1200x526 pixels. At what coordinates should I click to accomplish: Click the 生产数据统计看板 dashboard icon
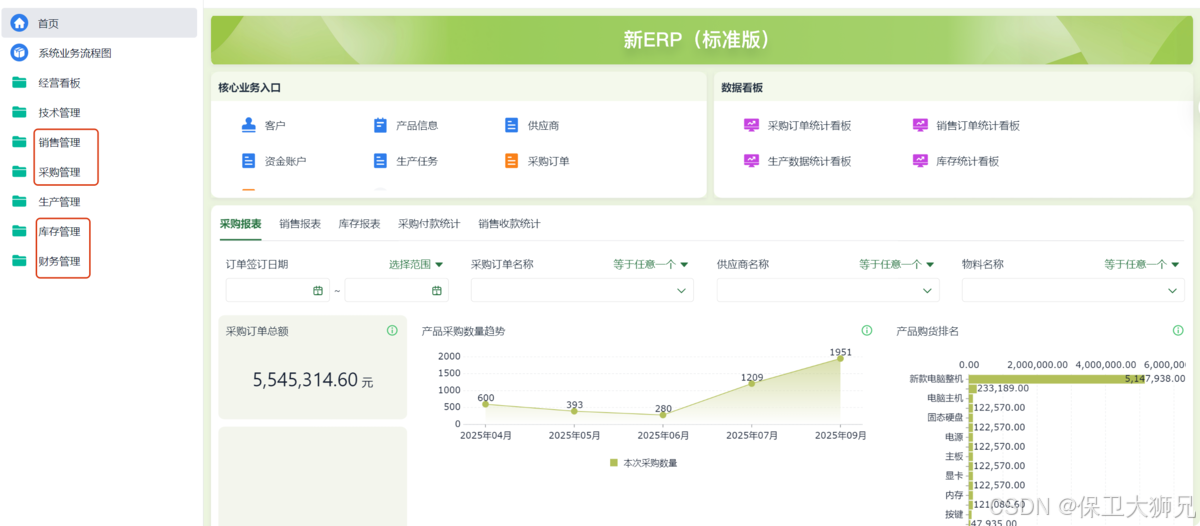pos(751,160)
